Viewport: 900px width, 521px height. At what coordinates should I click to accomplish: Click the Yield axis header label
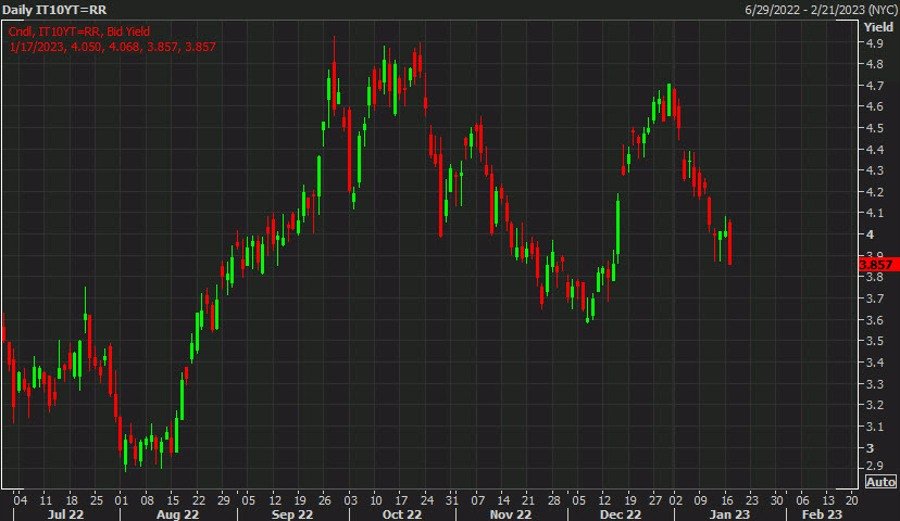point(879,26)
